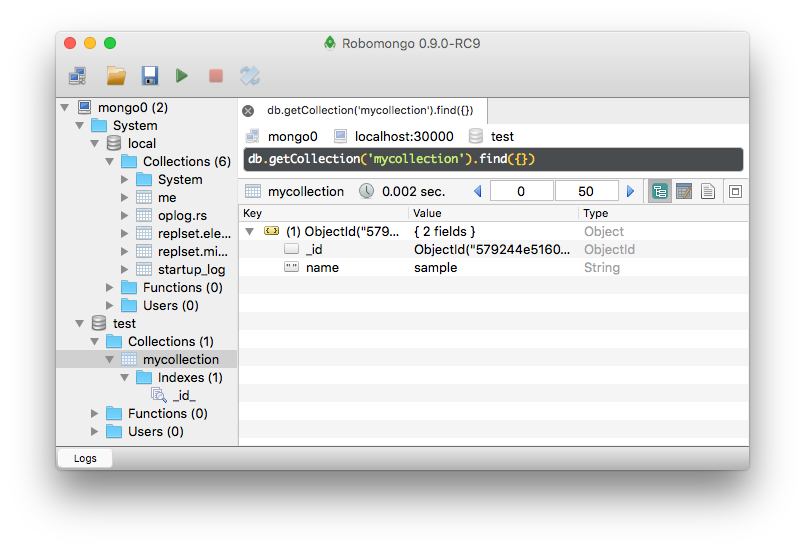Click the test database icon in the query header
805x550 pixels.
(476, 136)
